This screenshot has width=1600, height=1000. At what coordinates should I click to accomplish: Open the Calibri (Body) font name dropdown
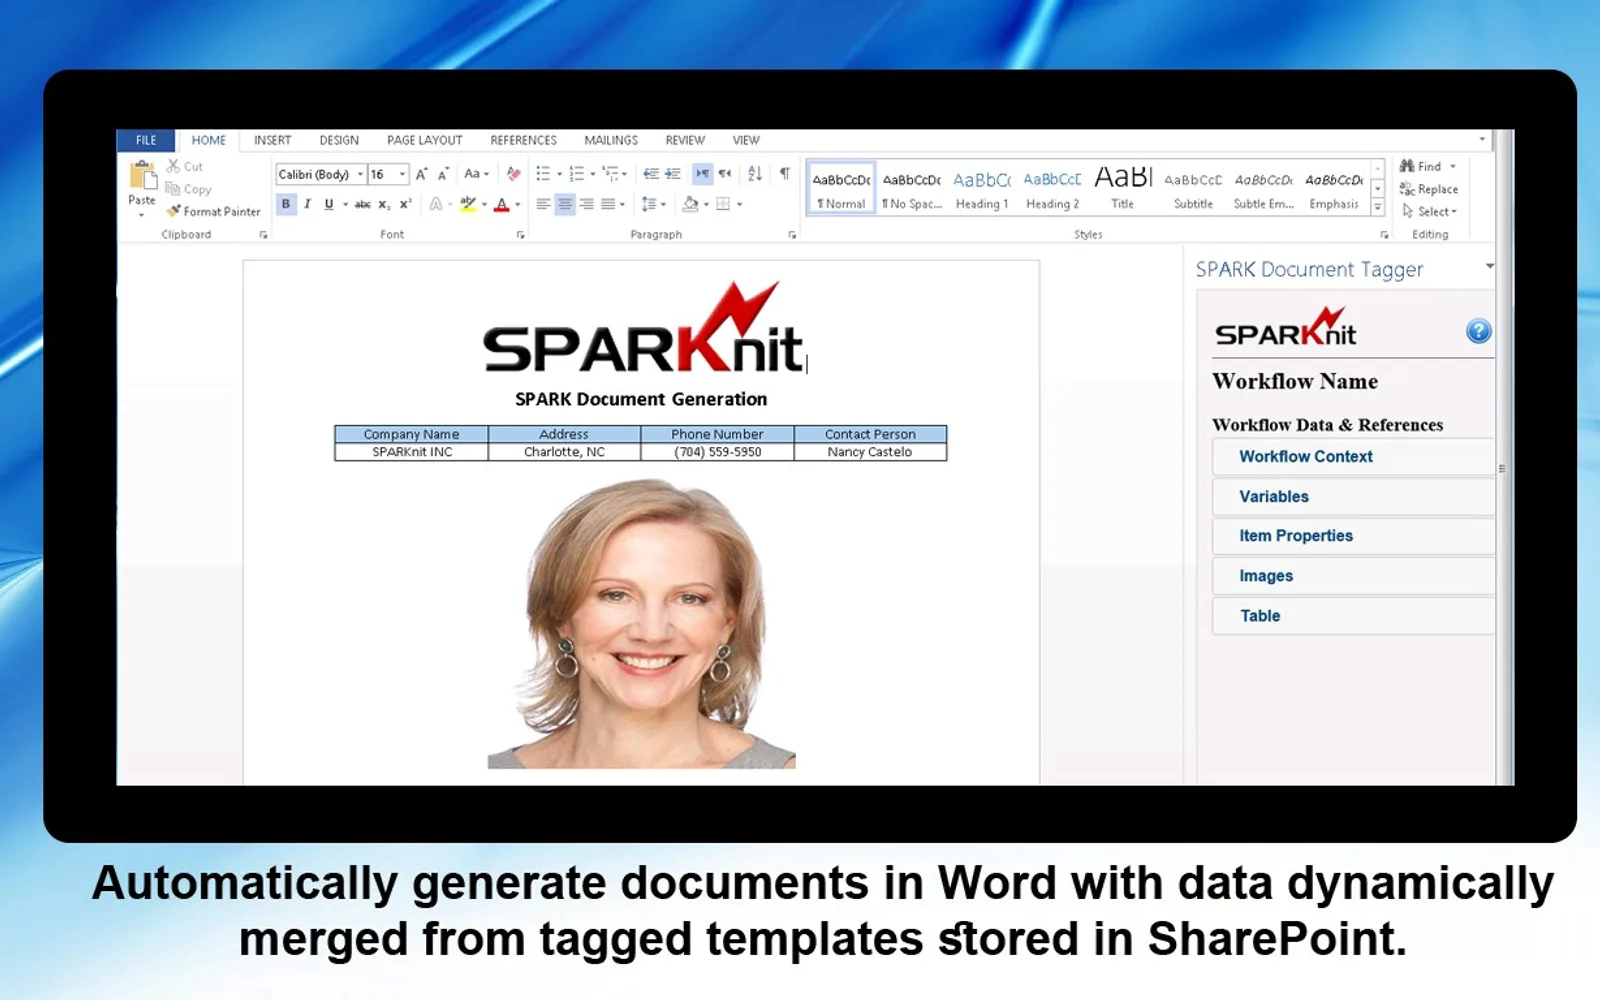click(x=360, y=174)
